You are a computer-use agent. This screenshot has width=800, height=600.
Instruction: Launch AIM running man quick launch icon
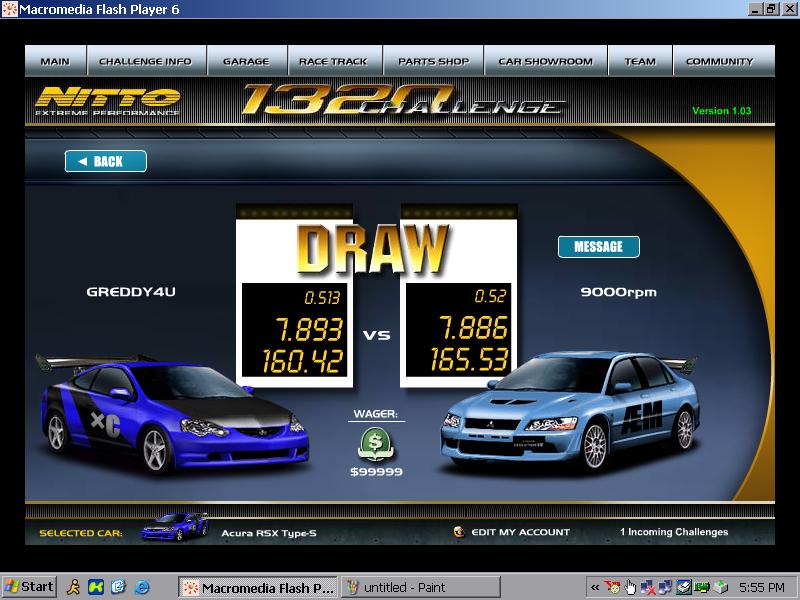tap(73, 587)
